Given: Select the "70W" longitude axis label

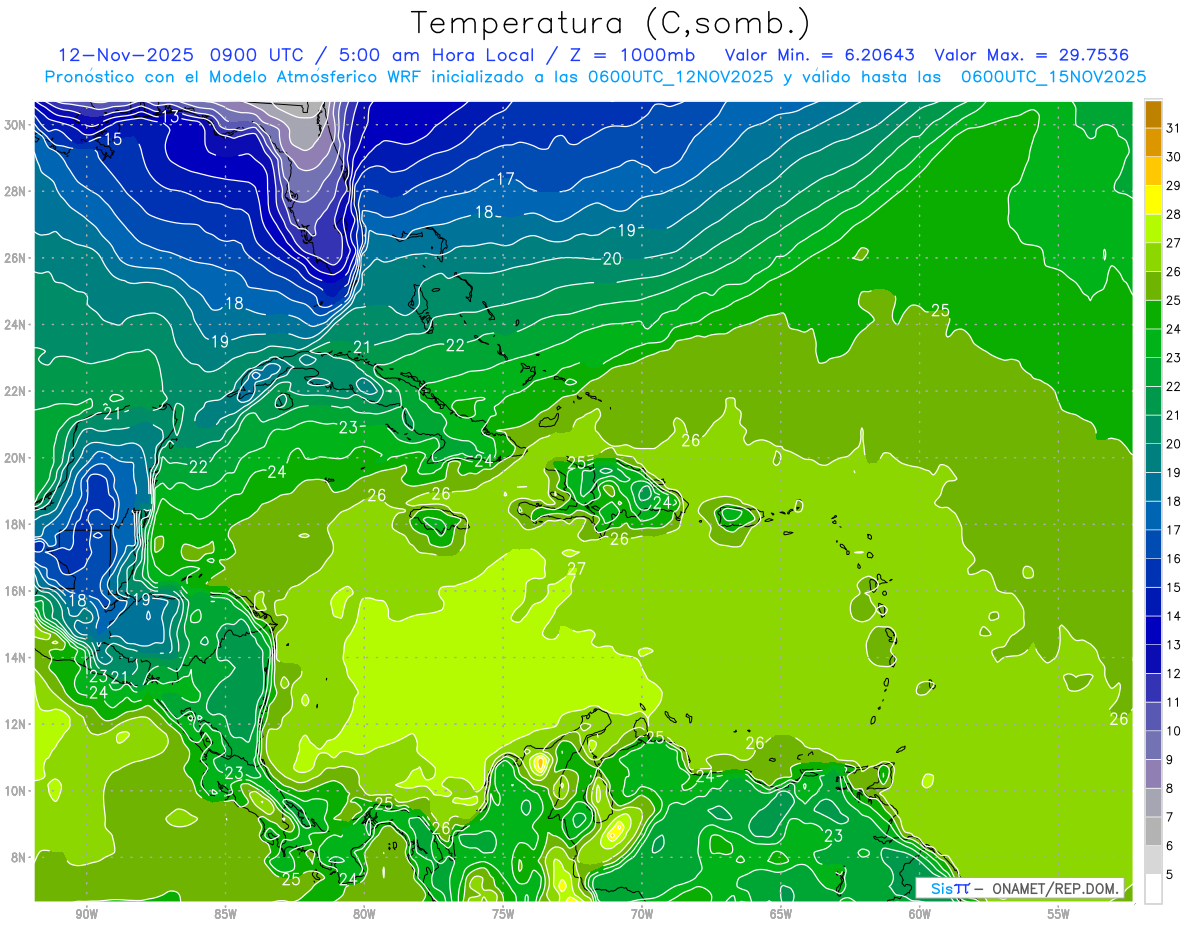Looking at the screenshot, I should point(642,913).
